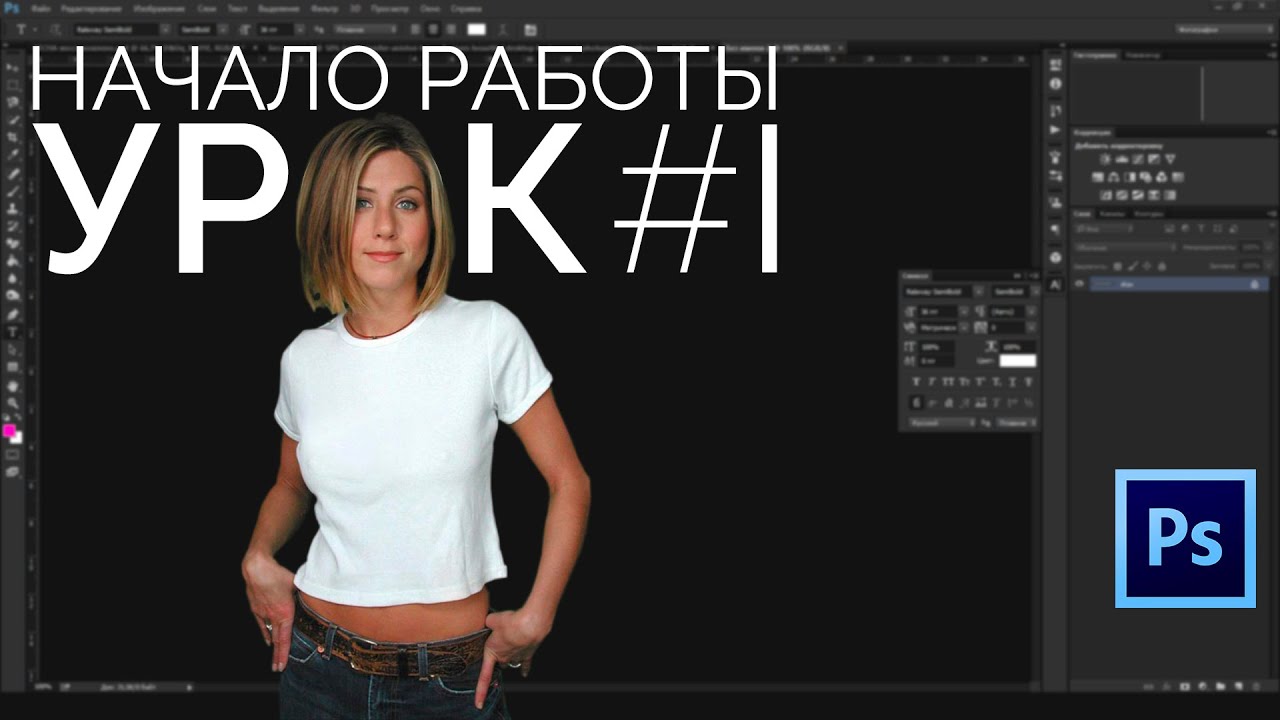Viewport: 1280px width, 720px height.
Task: Toggle Character and Paragraph panels button
Action: 530,29
